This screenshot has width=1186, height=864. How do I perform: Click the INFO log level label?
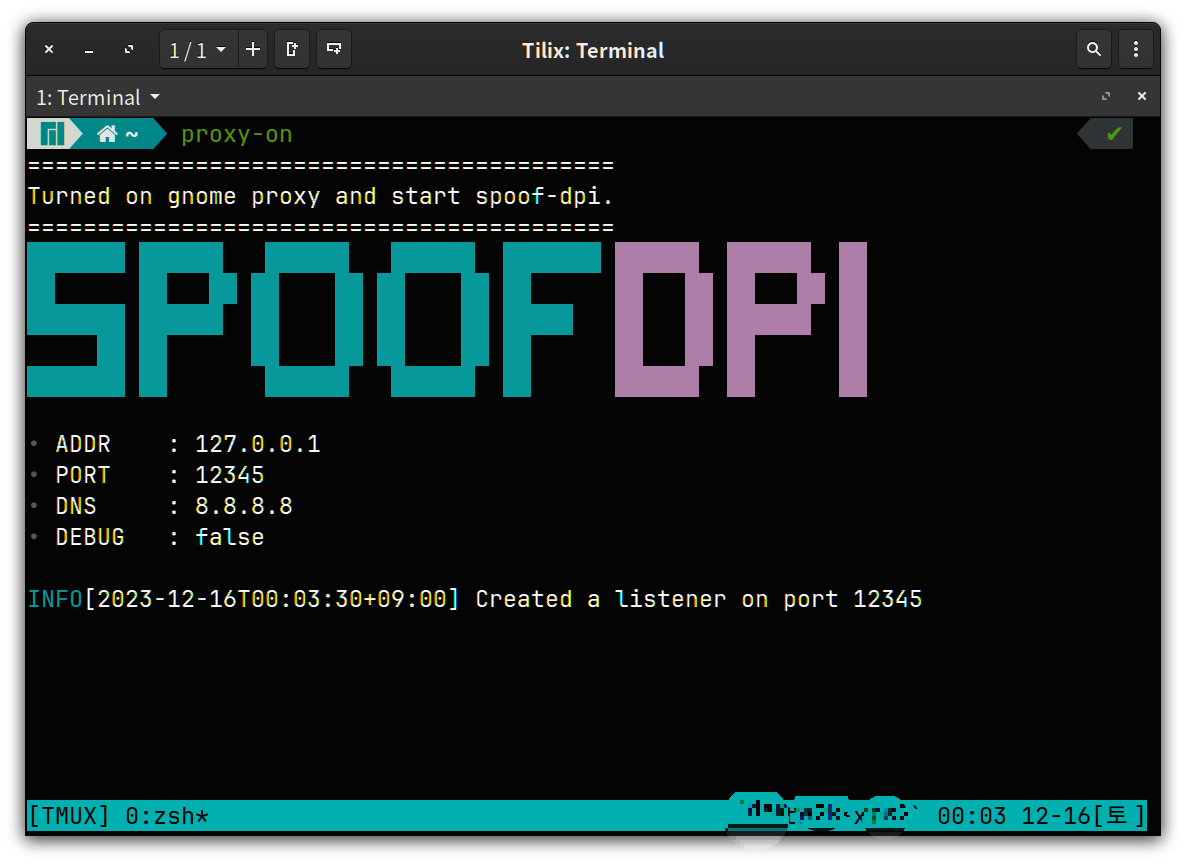point(55,599)
